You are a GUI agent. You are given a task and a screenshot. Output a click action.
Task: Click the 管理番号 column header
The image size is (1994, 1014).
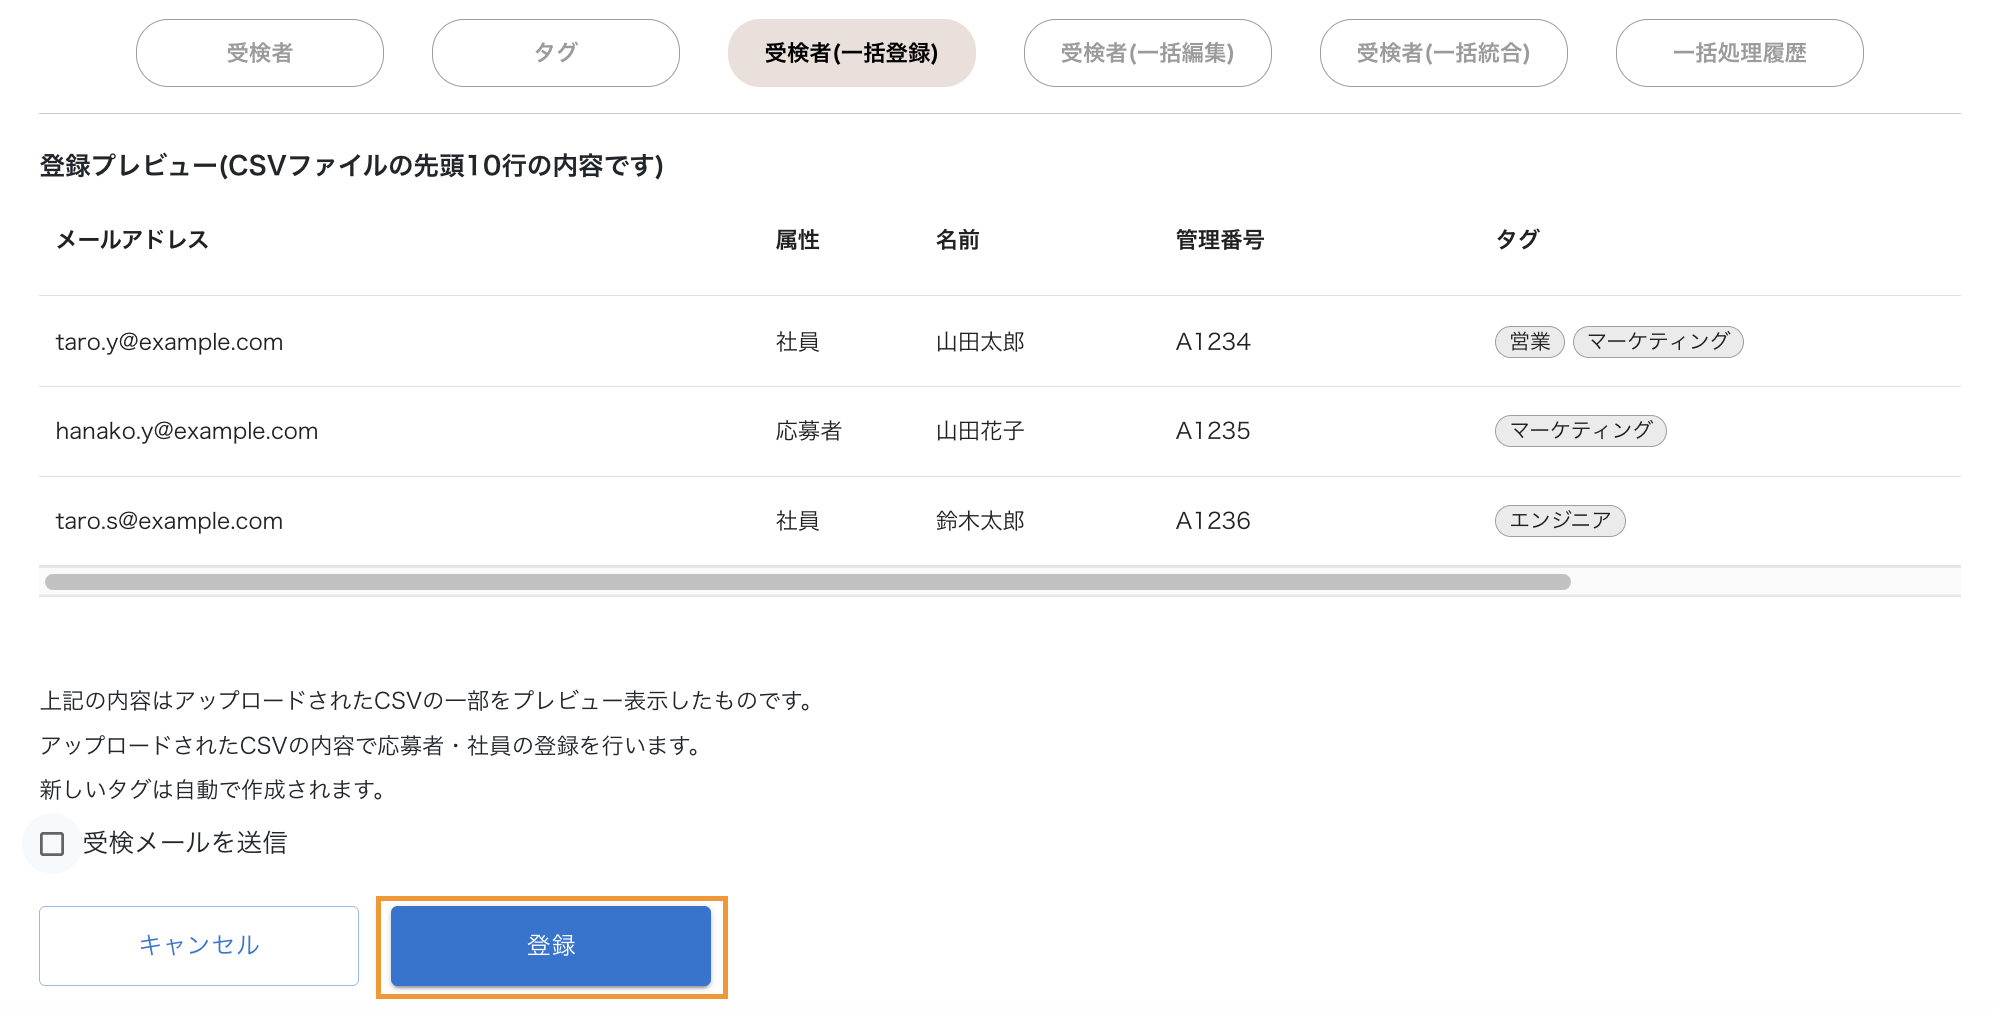pos(1220,240)
